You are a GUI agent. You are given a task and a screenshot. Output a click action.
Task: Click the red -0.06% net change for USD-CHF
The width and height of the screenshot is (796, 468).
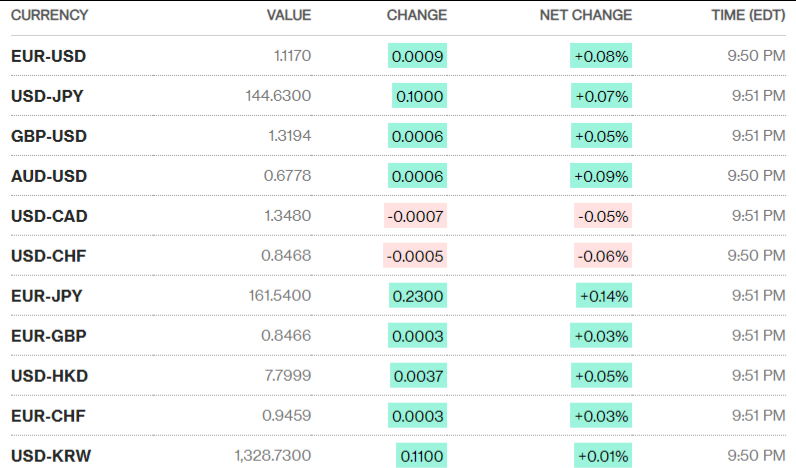(x=603, y=256)
